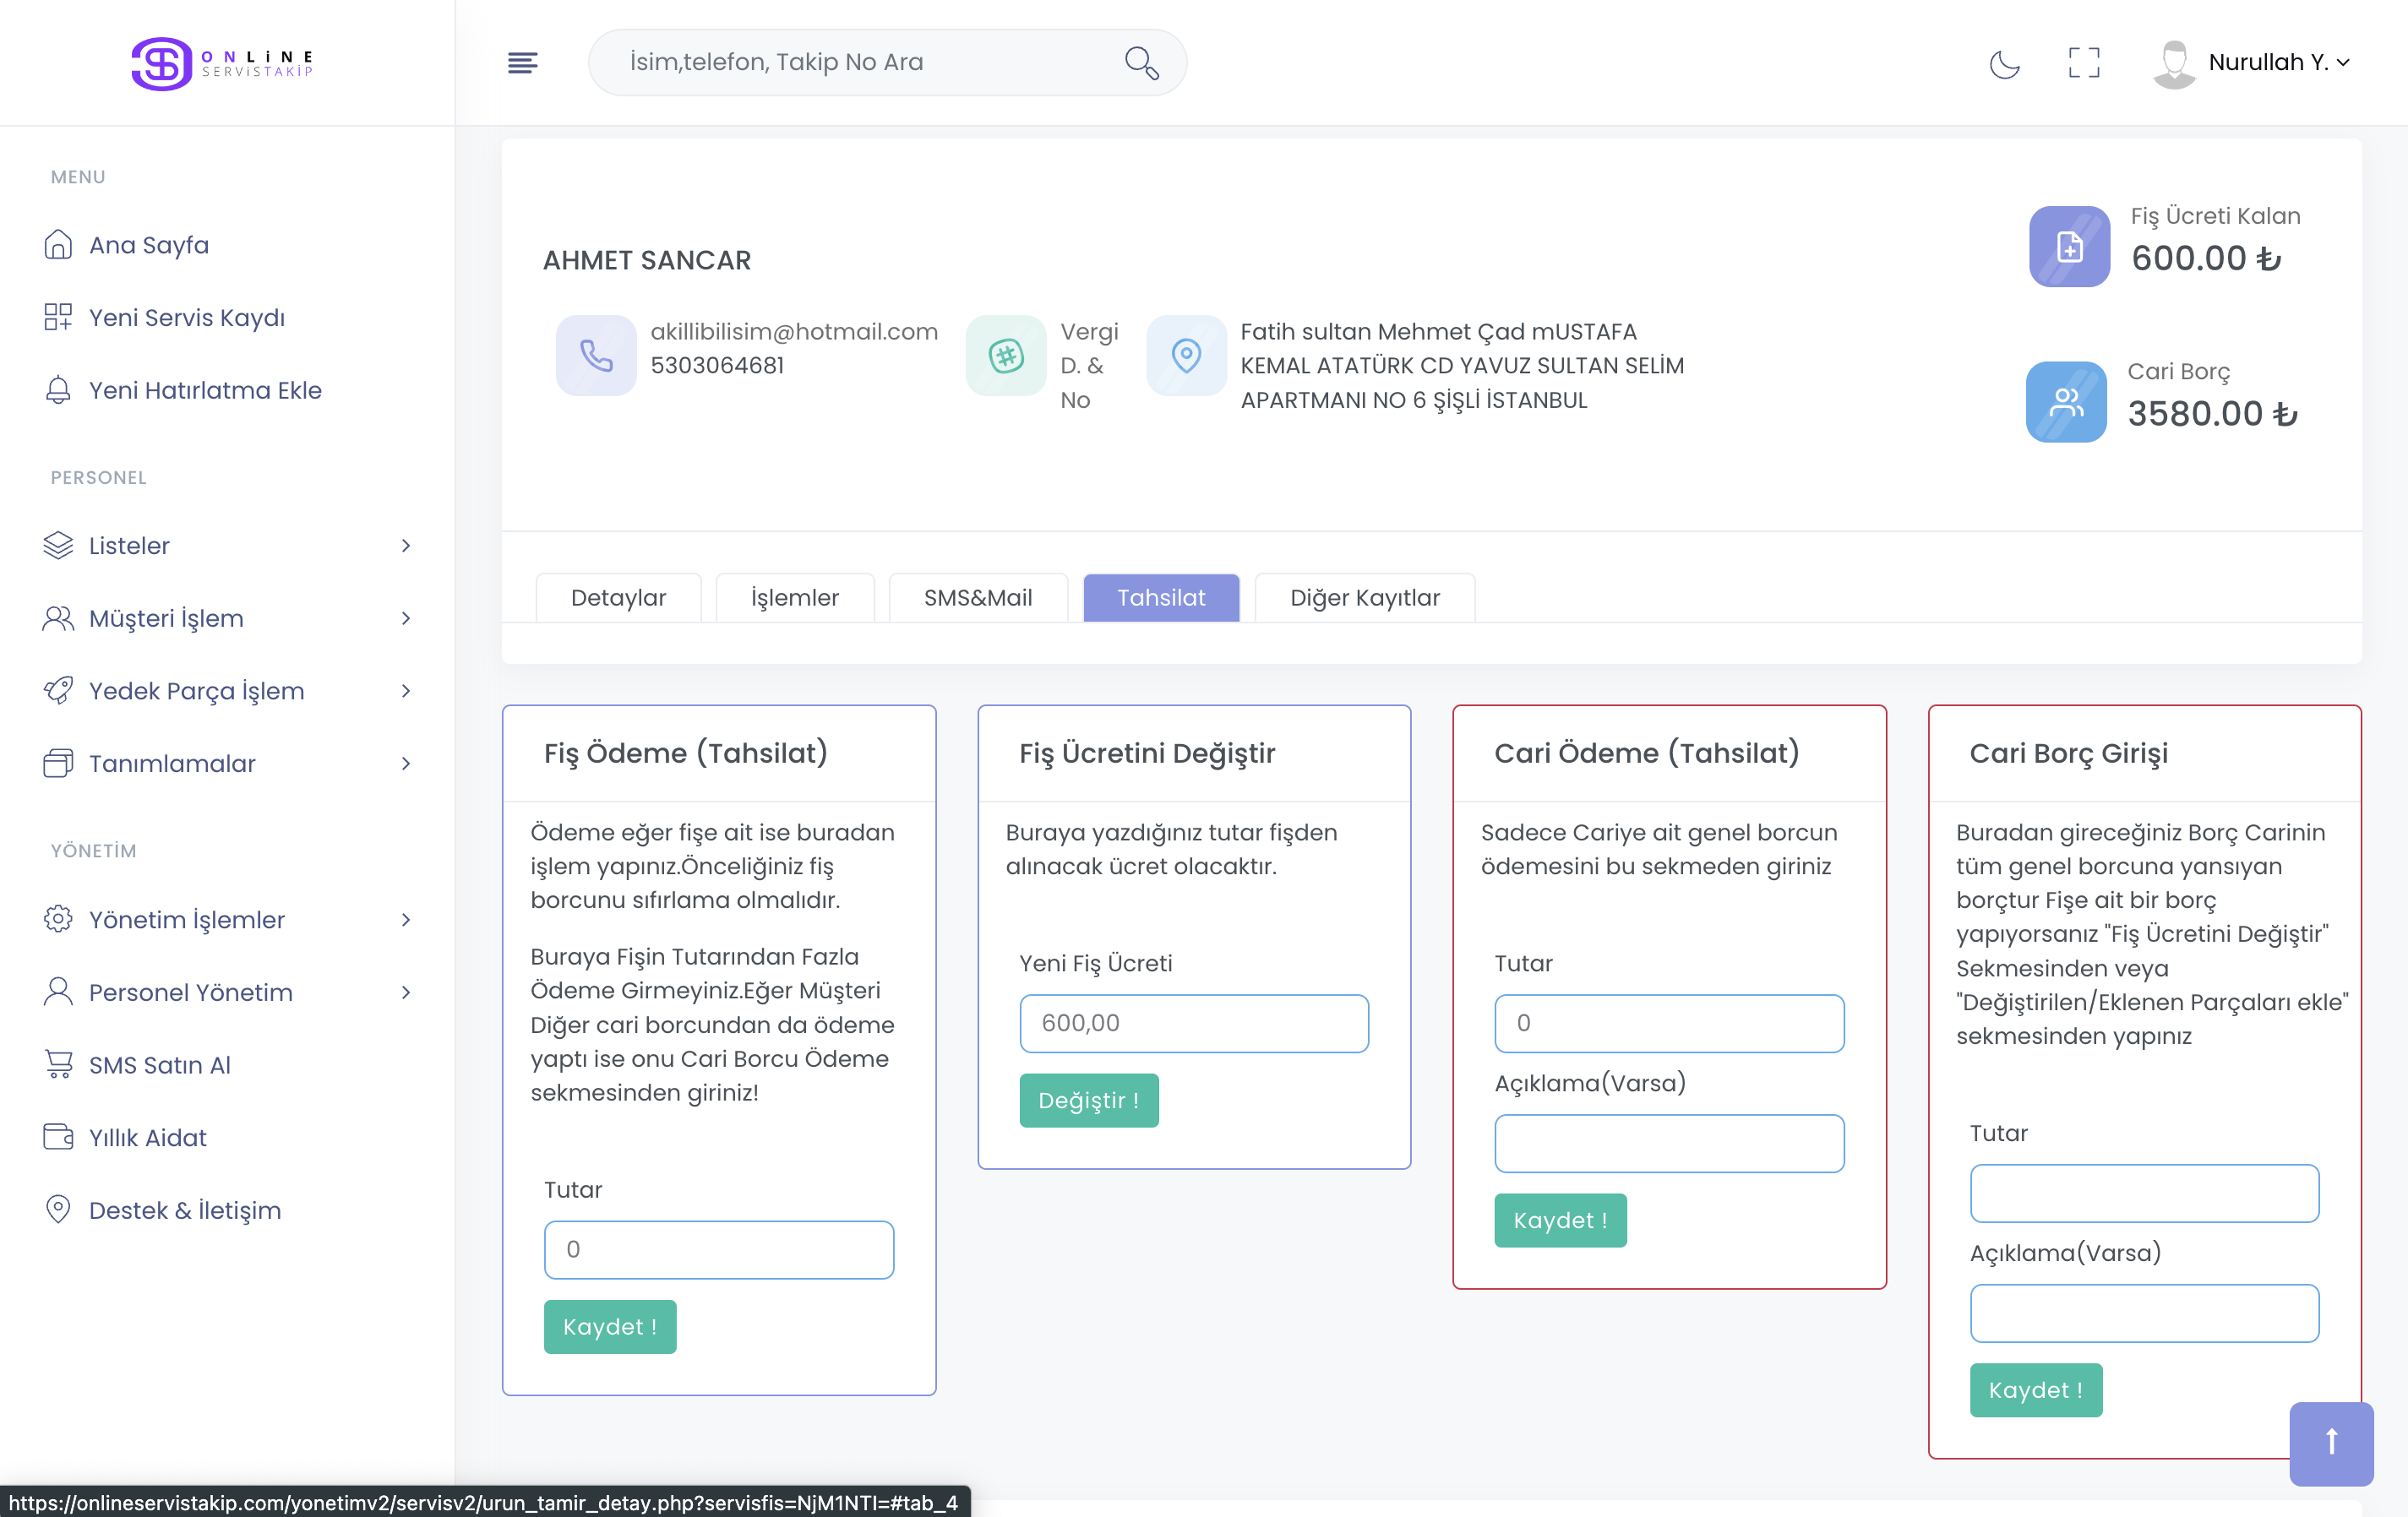Click the phone contact icon

tap(596, 356)
